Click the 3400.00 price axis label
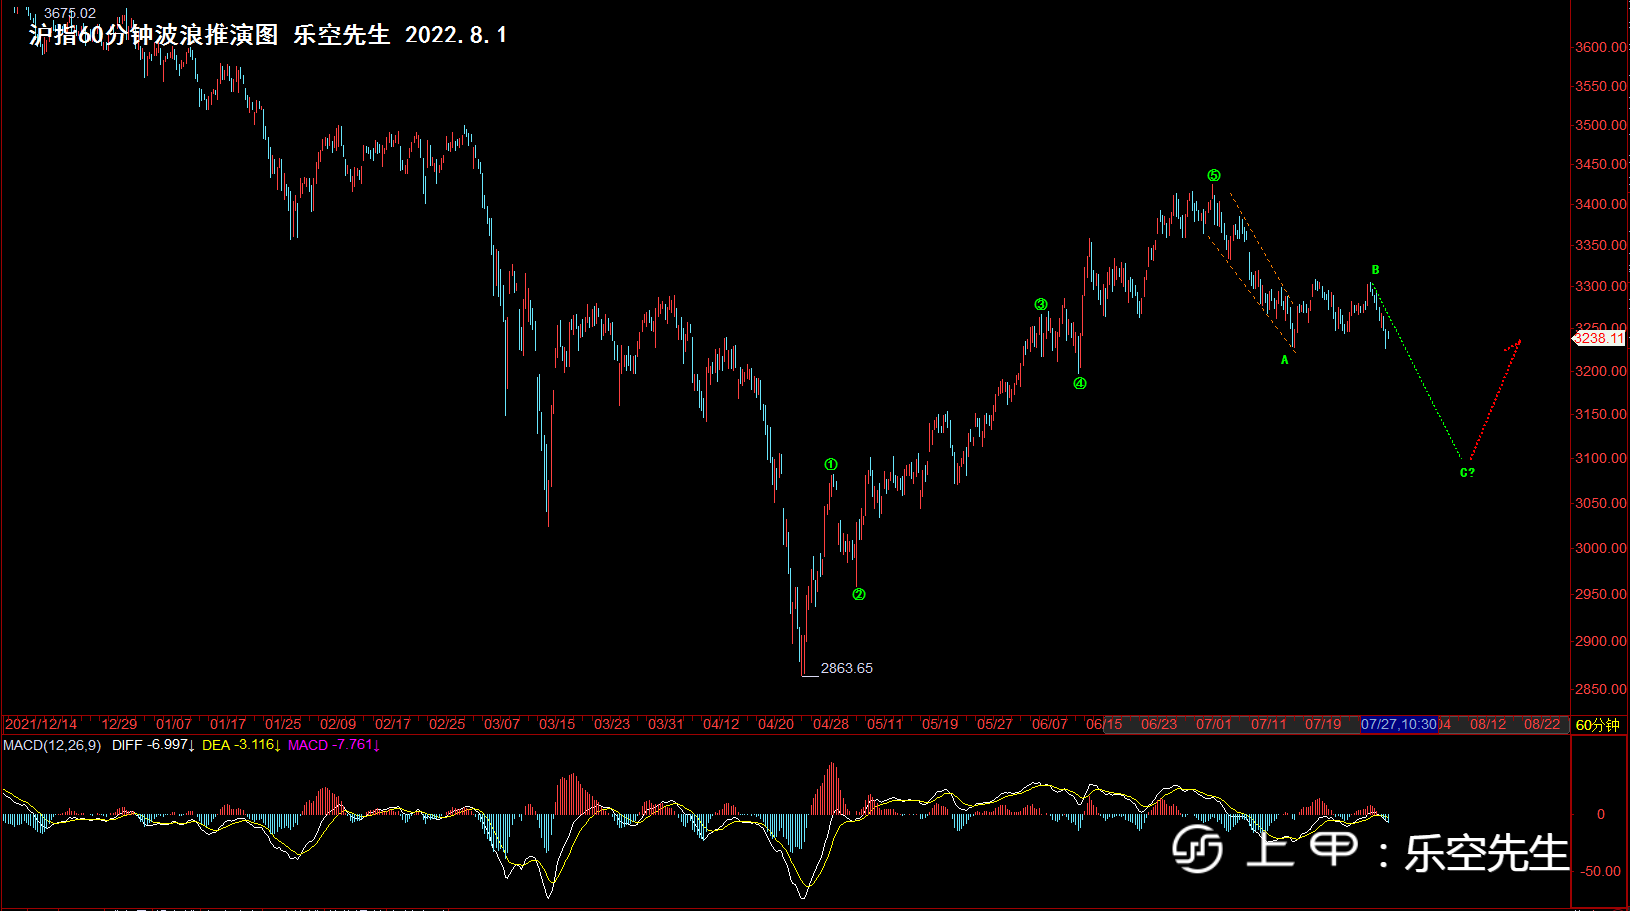Image resolution: width=1630 pixels, height=911 pixels. 1601,204
